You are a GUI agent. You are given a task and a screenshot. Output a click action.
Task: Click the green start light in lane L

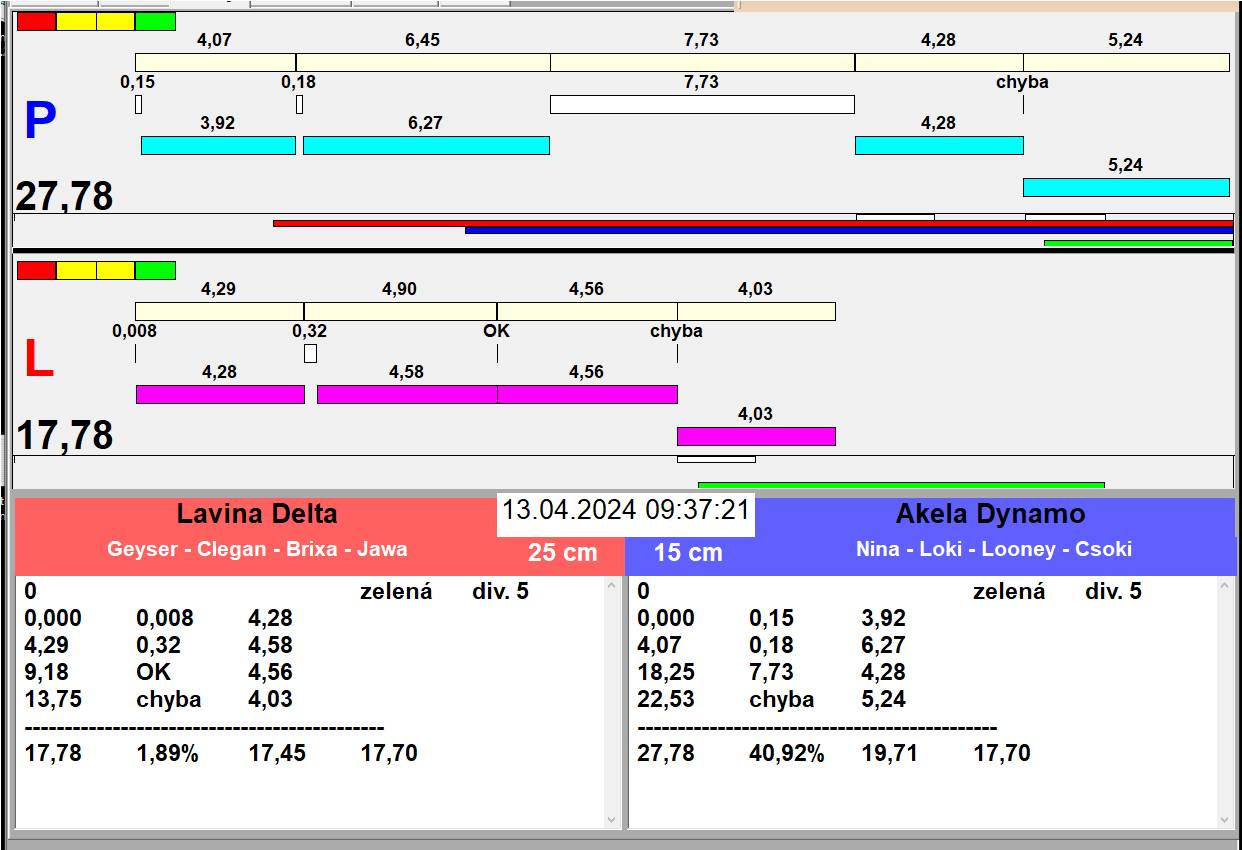click(x=155, y=270)
